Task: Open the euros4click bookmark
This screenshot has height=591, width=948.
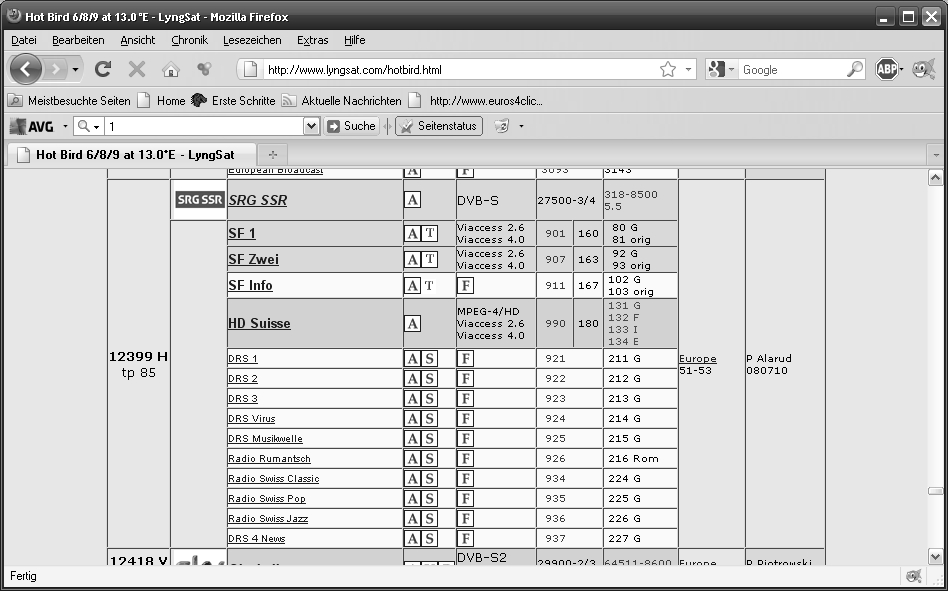Action: pos(476,101)
